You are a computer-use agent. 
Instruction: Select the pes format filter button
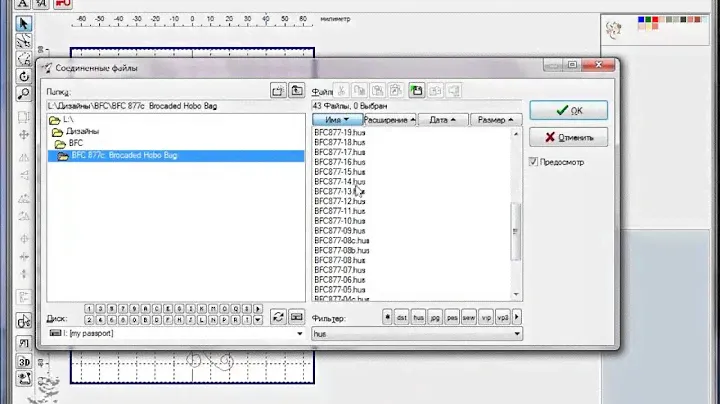pyautogui.click(x=452, y=317)
